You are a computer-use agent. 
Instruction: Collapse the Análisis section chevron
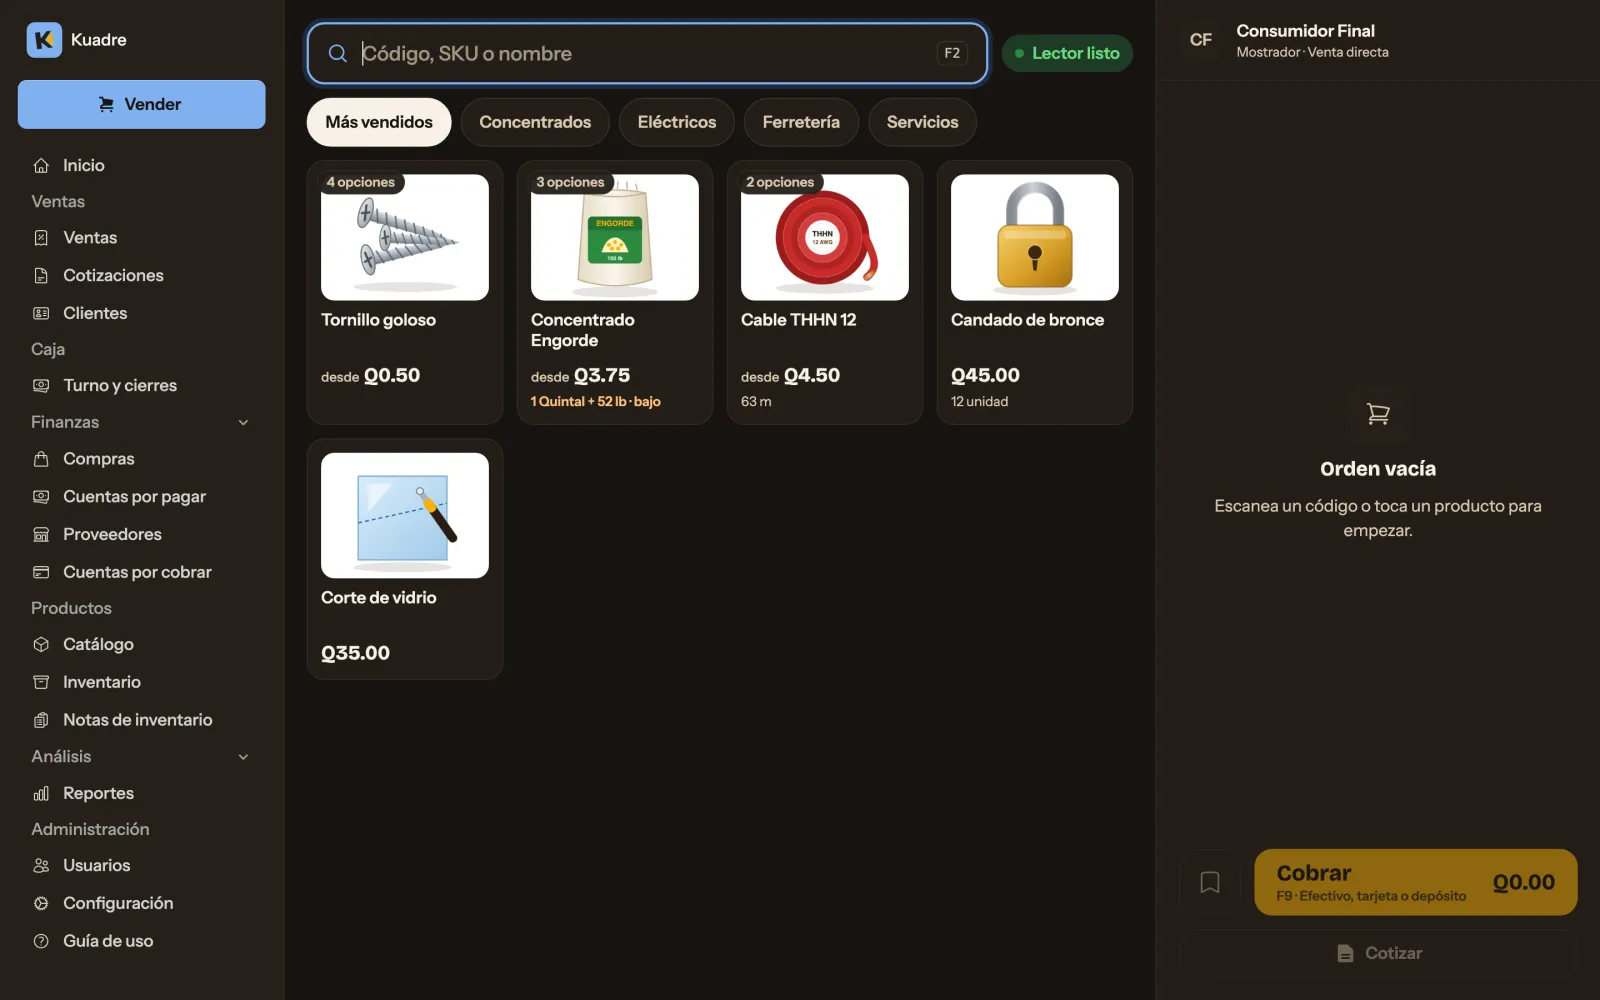tap(243, 757)
